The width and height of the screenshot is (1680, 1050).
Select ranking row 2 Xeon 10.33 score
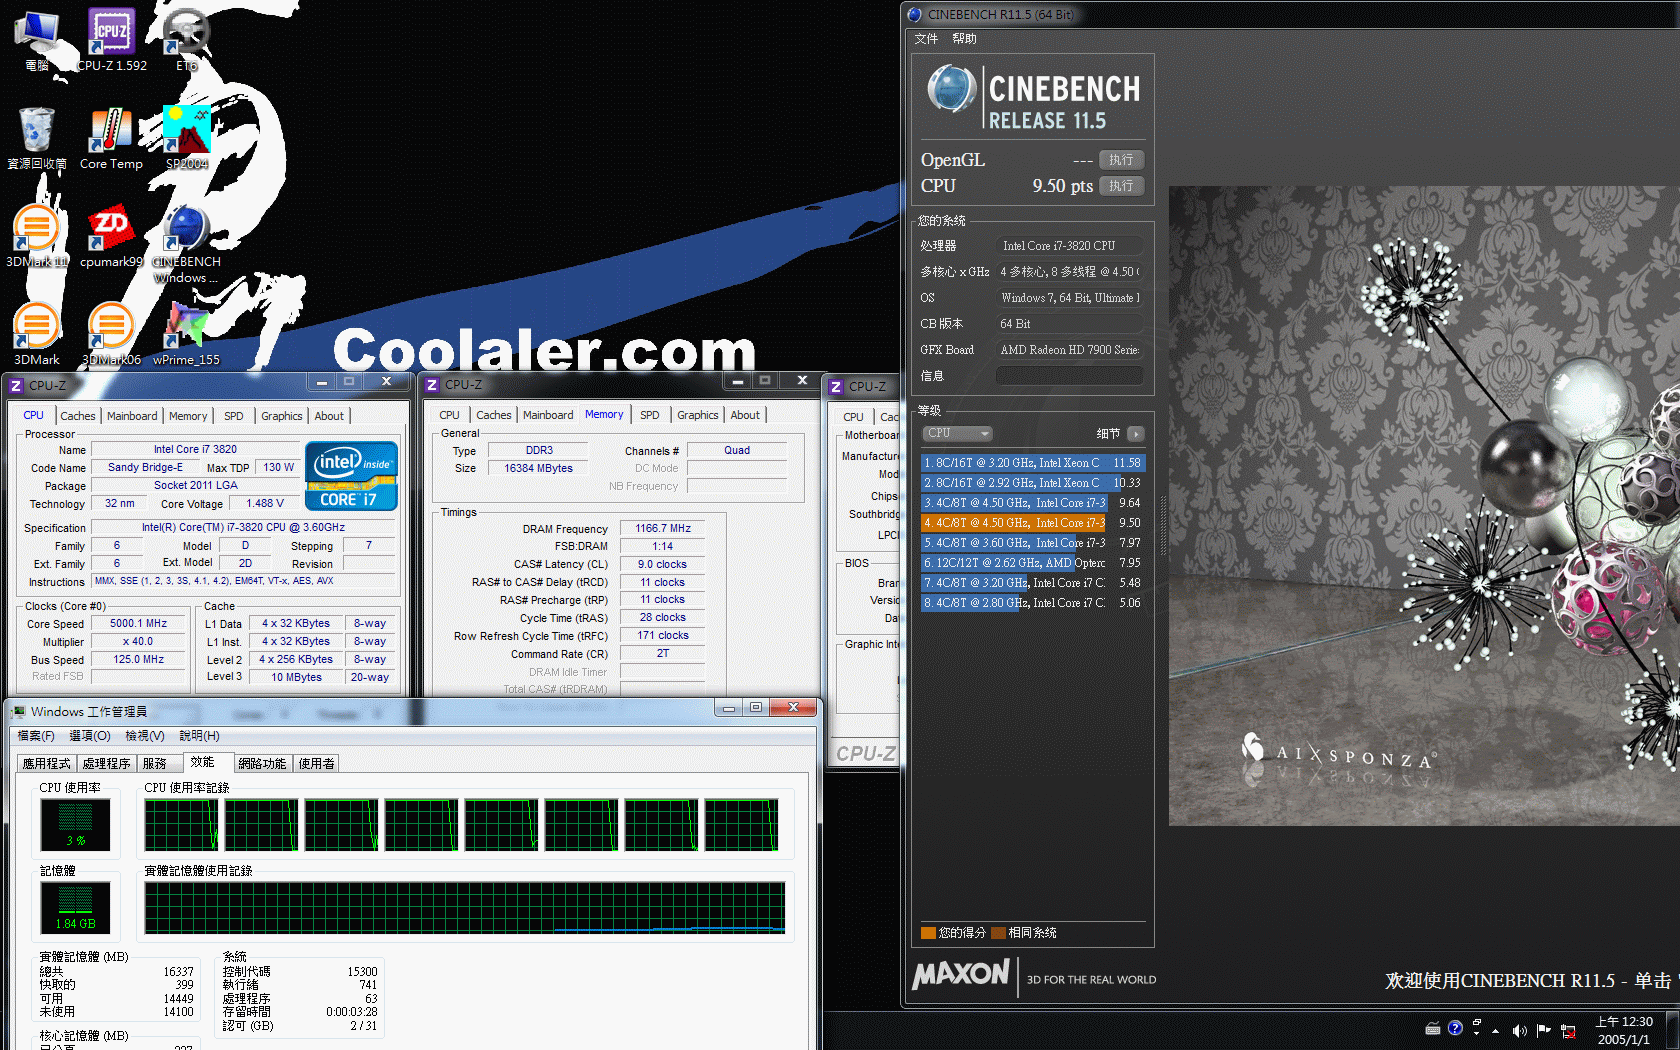click(x=1032, y=483)
